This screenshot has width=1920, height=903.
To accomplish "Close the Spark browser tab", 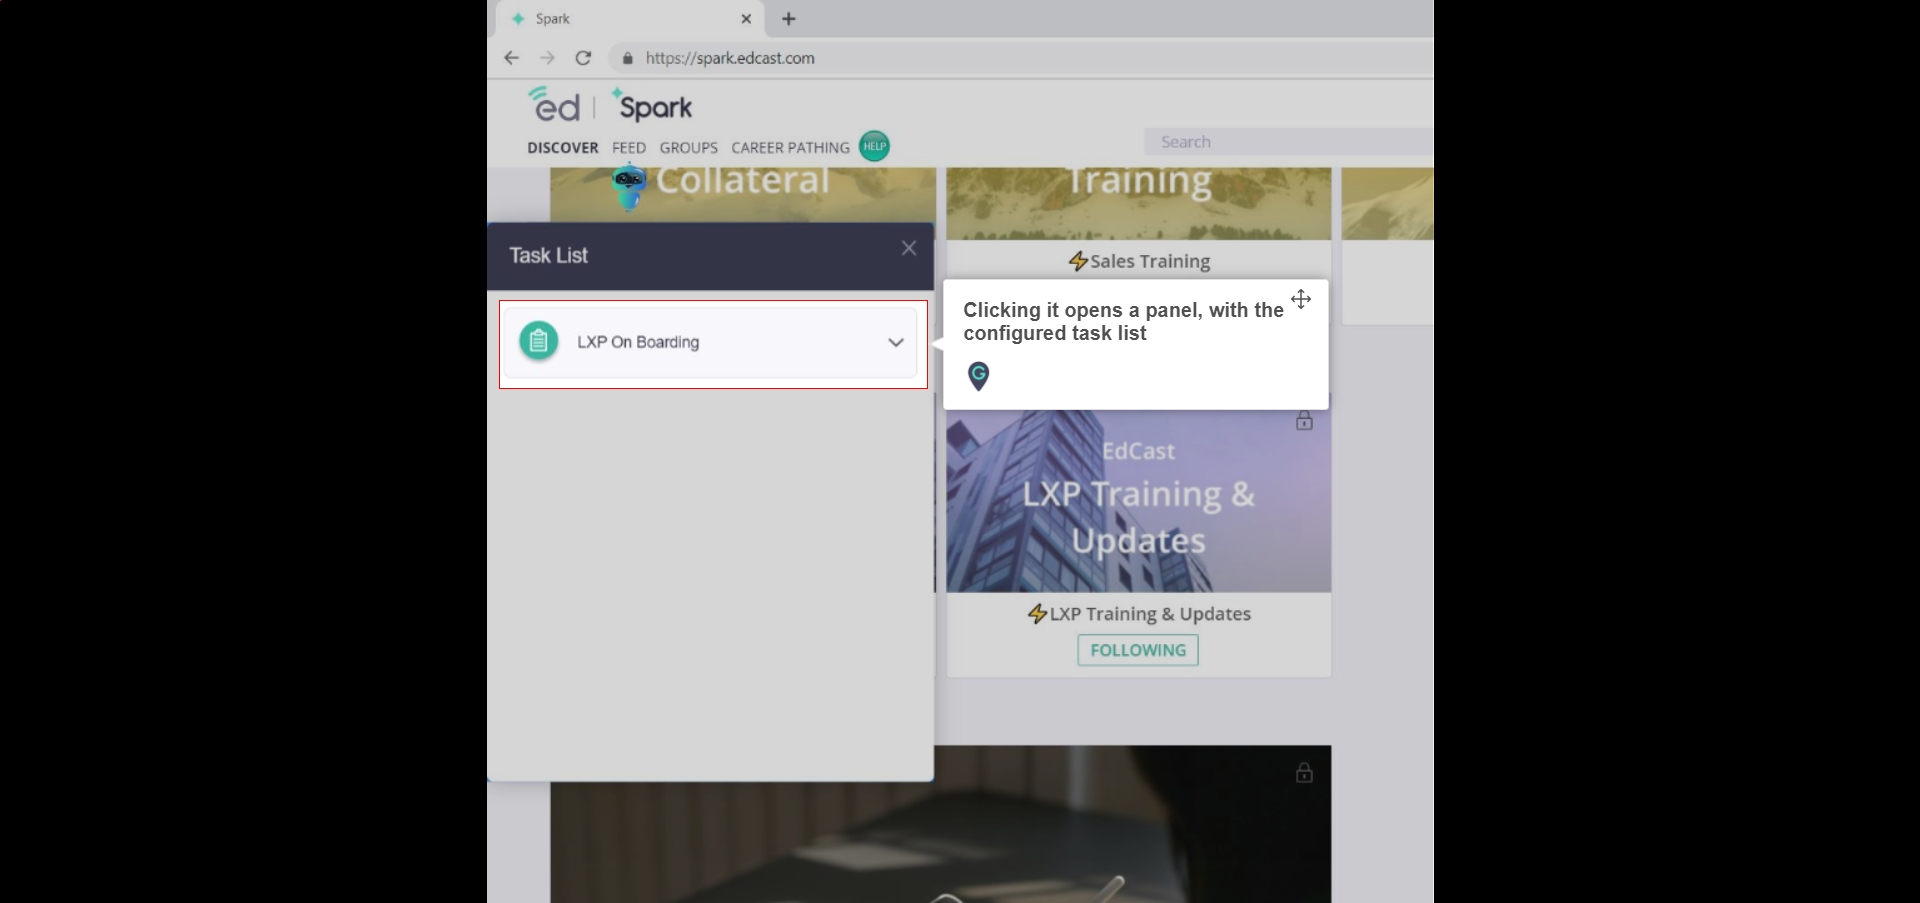I will [x=746, y=18].
